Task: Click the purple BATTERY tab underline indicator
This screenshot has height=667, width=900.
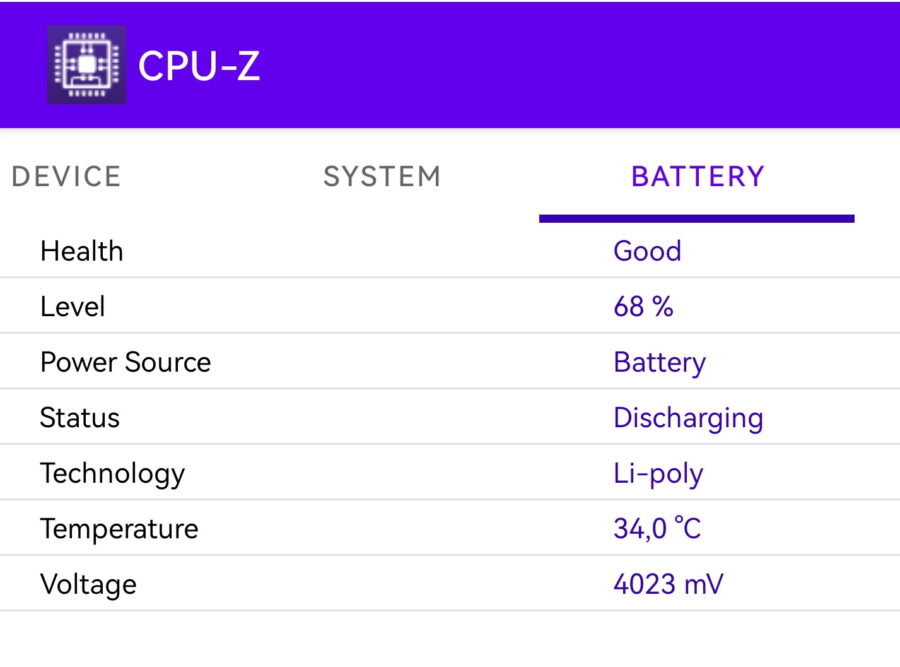Action: pos(697,219)
